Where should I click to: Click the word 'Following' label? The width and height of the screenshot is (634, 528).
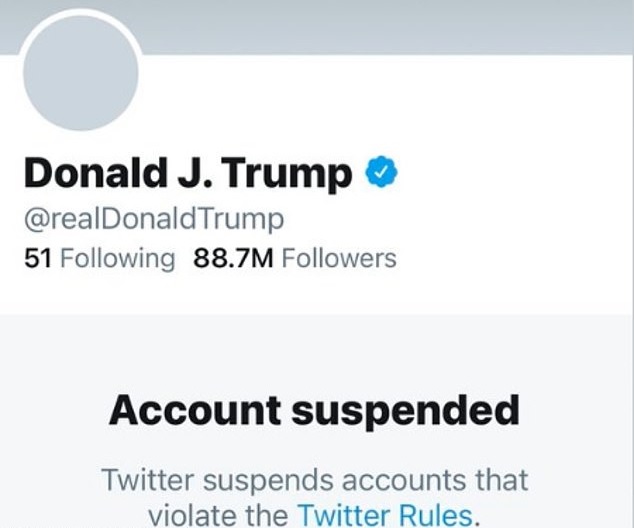117,258
